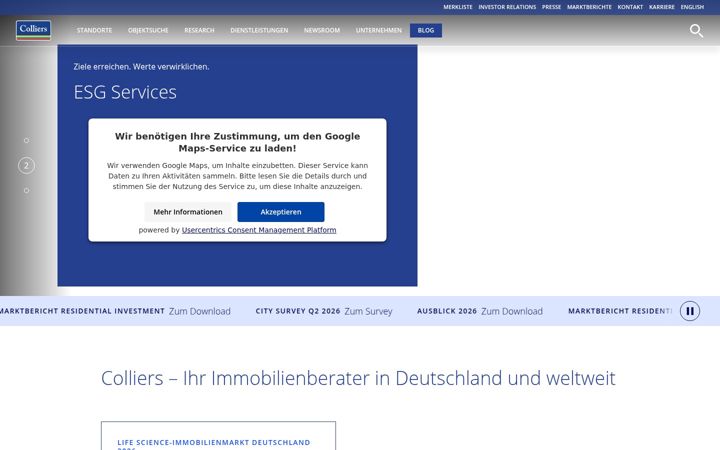Open the Karriere link
This screenshot has height=450, width=720.
[x=662, y=7]
